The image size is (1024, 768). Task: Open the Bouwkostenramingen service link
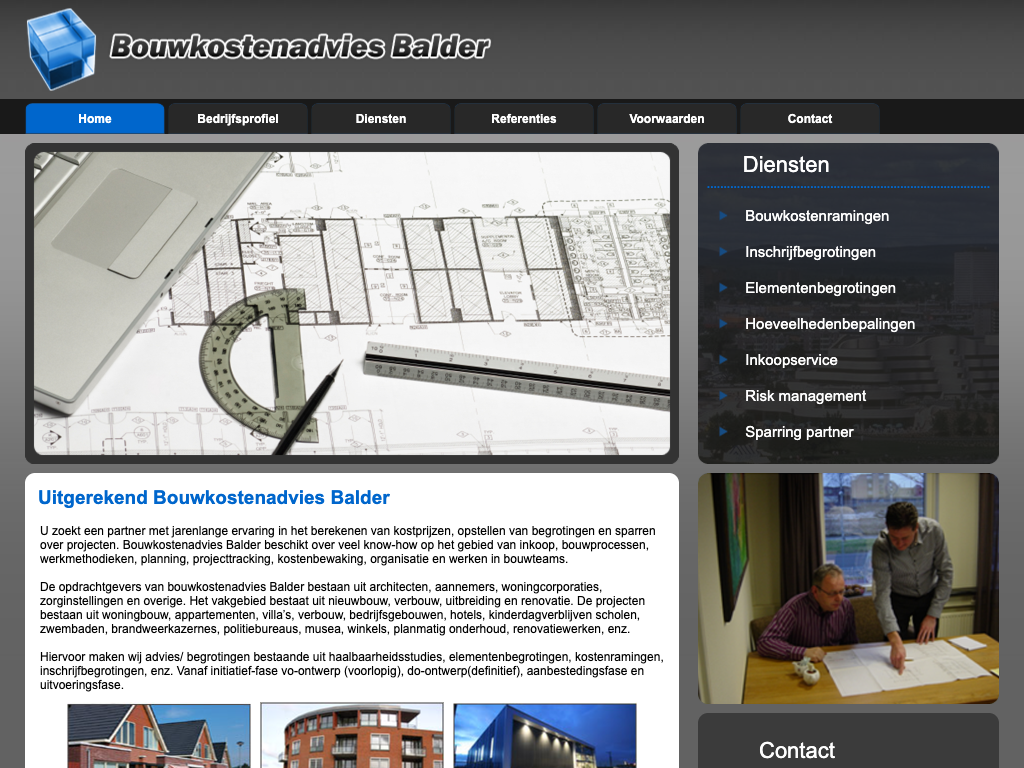coord(817,216)
